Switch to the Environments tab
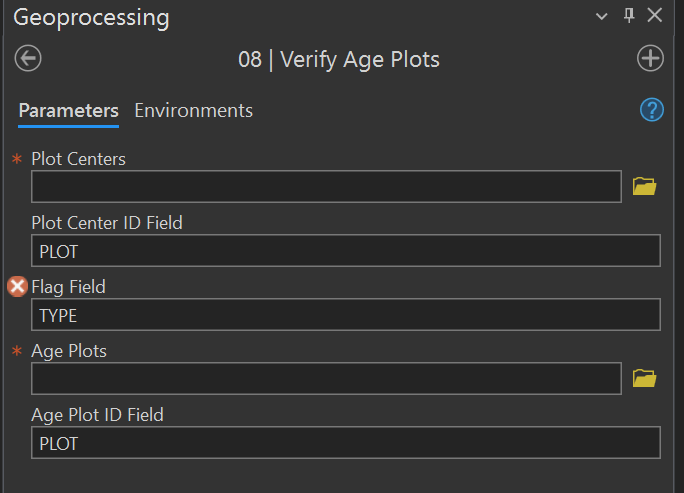Screen dimensions: 684x493 [x=193, y=110]
